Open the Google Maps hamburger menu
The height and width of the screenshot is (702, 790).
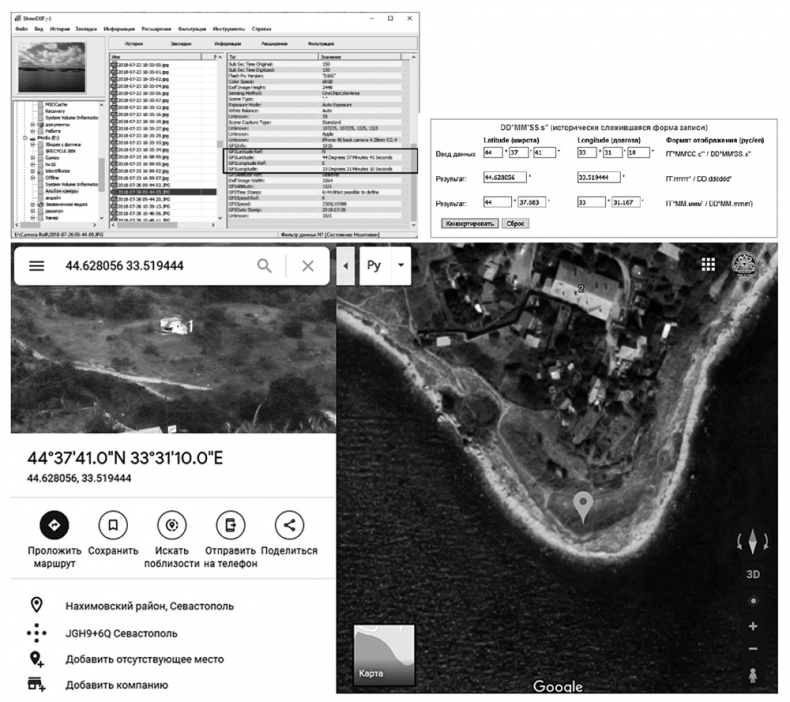click(x=37, y=266)
